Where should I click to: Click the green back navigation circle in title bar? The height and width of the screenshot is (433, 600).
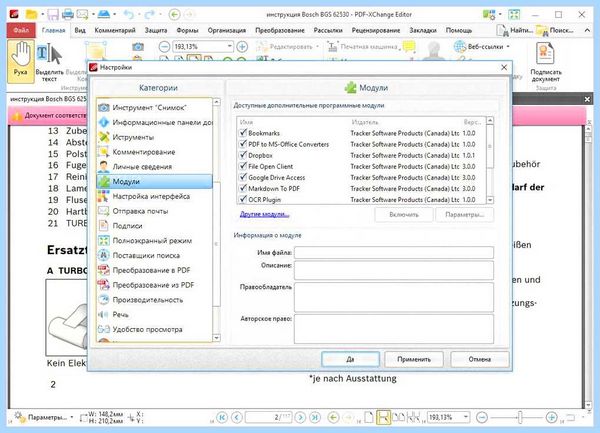(174, 15)
